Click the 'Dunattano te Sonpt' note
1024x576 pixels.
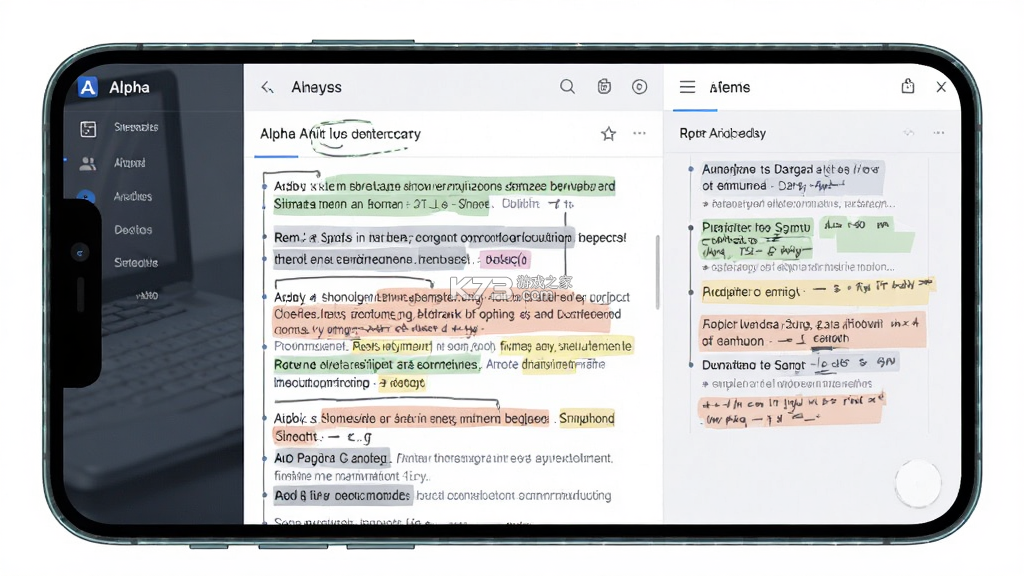tap(800, 364)
